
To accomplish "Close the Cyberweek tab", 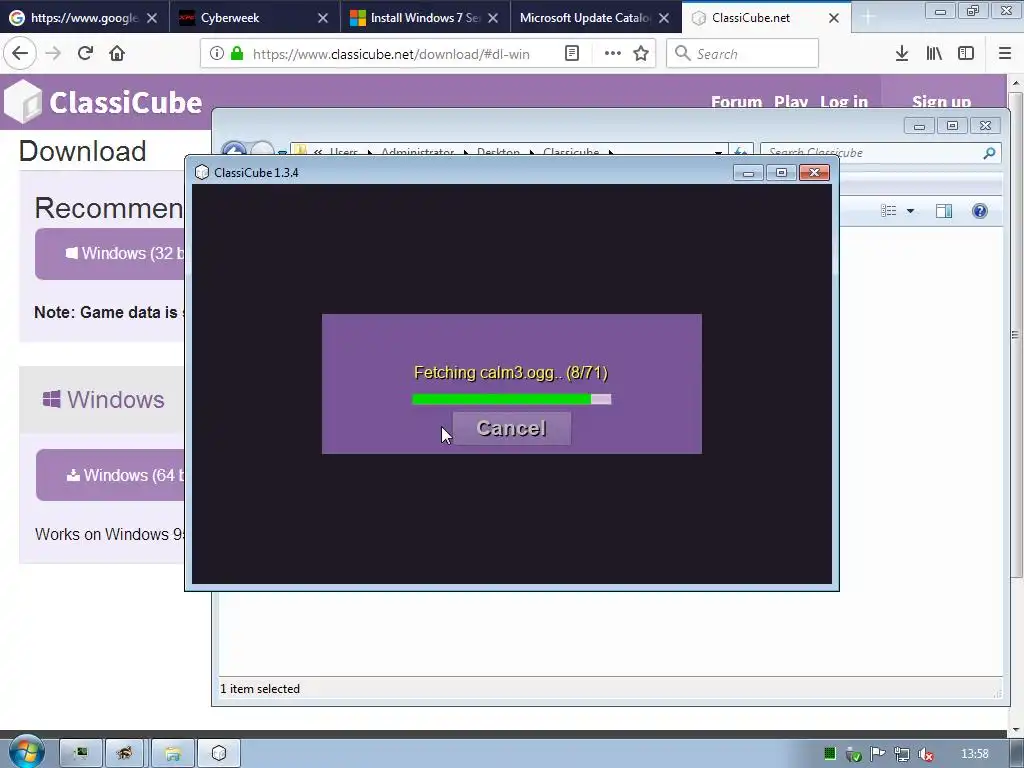I will coord(323,18).
